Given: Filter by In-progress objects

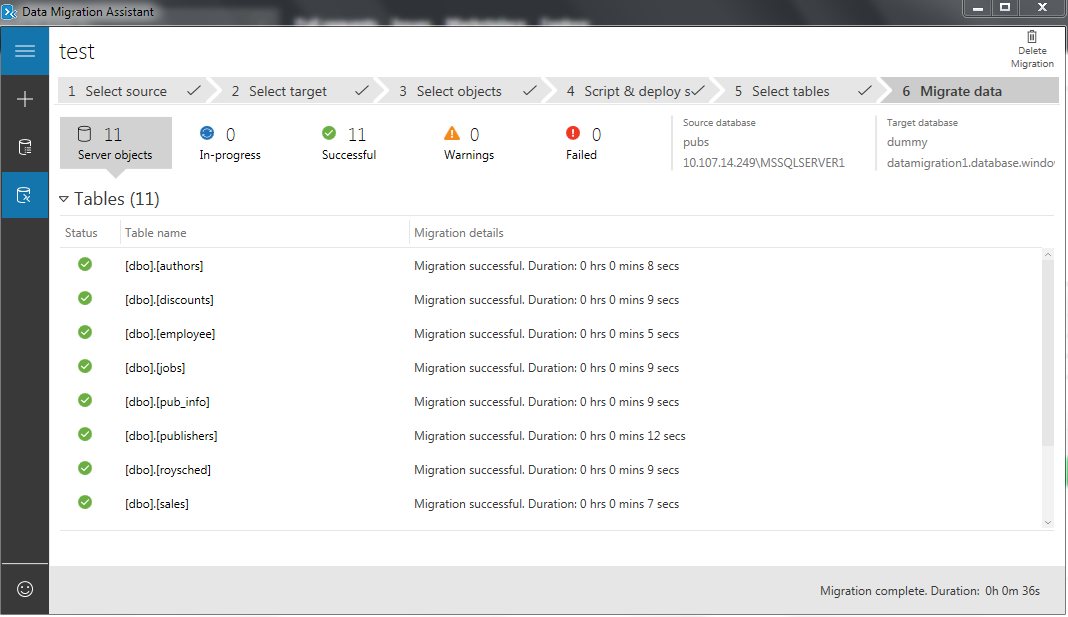Looking at the screenshot, I should coord(230,143).
